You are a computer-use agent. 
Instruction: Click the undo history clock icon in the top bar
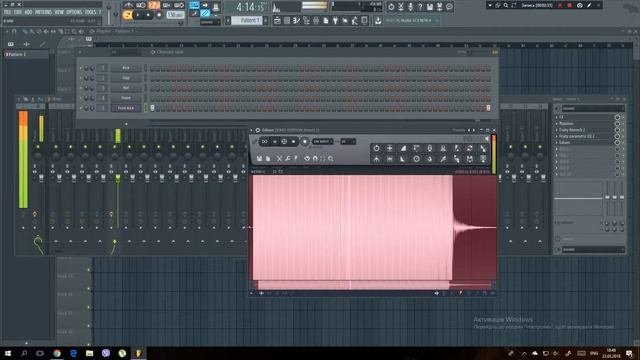click(x=391, y=7)
